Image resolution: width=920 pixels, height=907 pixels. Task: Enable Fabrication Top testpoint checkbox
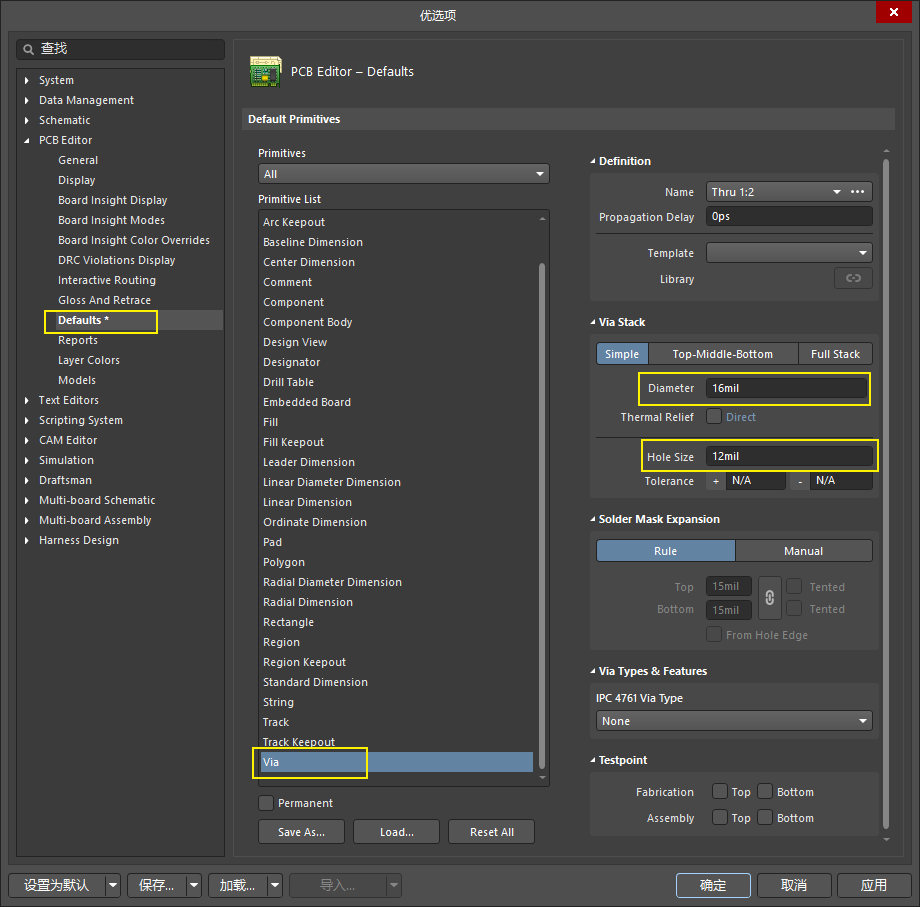(x=720, y=792)
